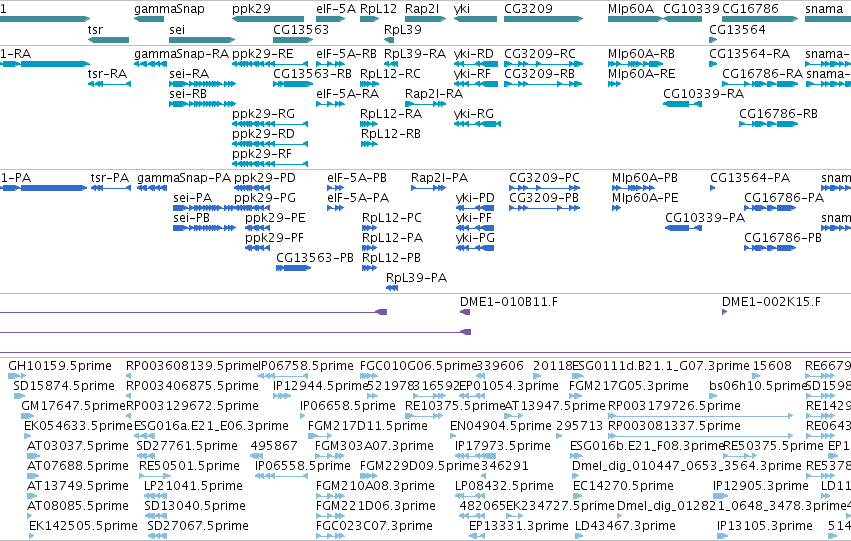Click the 'sei-PB' protein label

click(191, 218)
